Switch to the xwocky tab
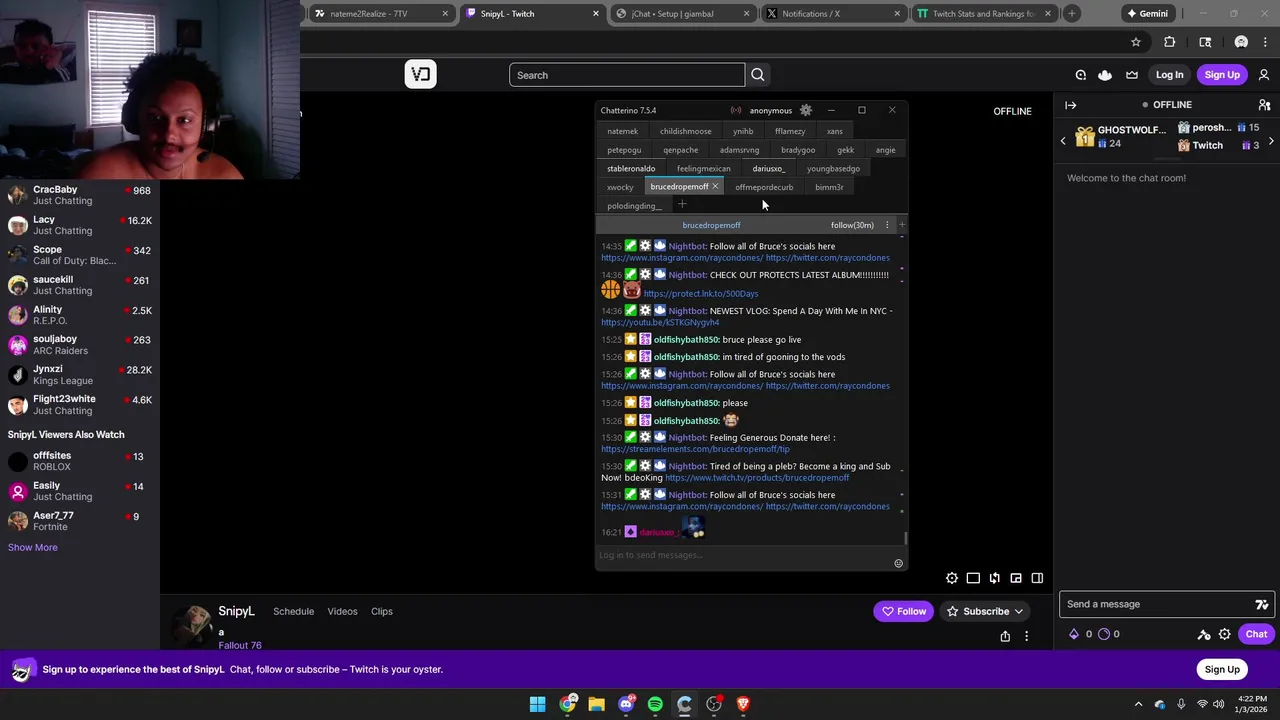 pyautogui.click(x=620, y=187)
